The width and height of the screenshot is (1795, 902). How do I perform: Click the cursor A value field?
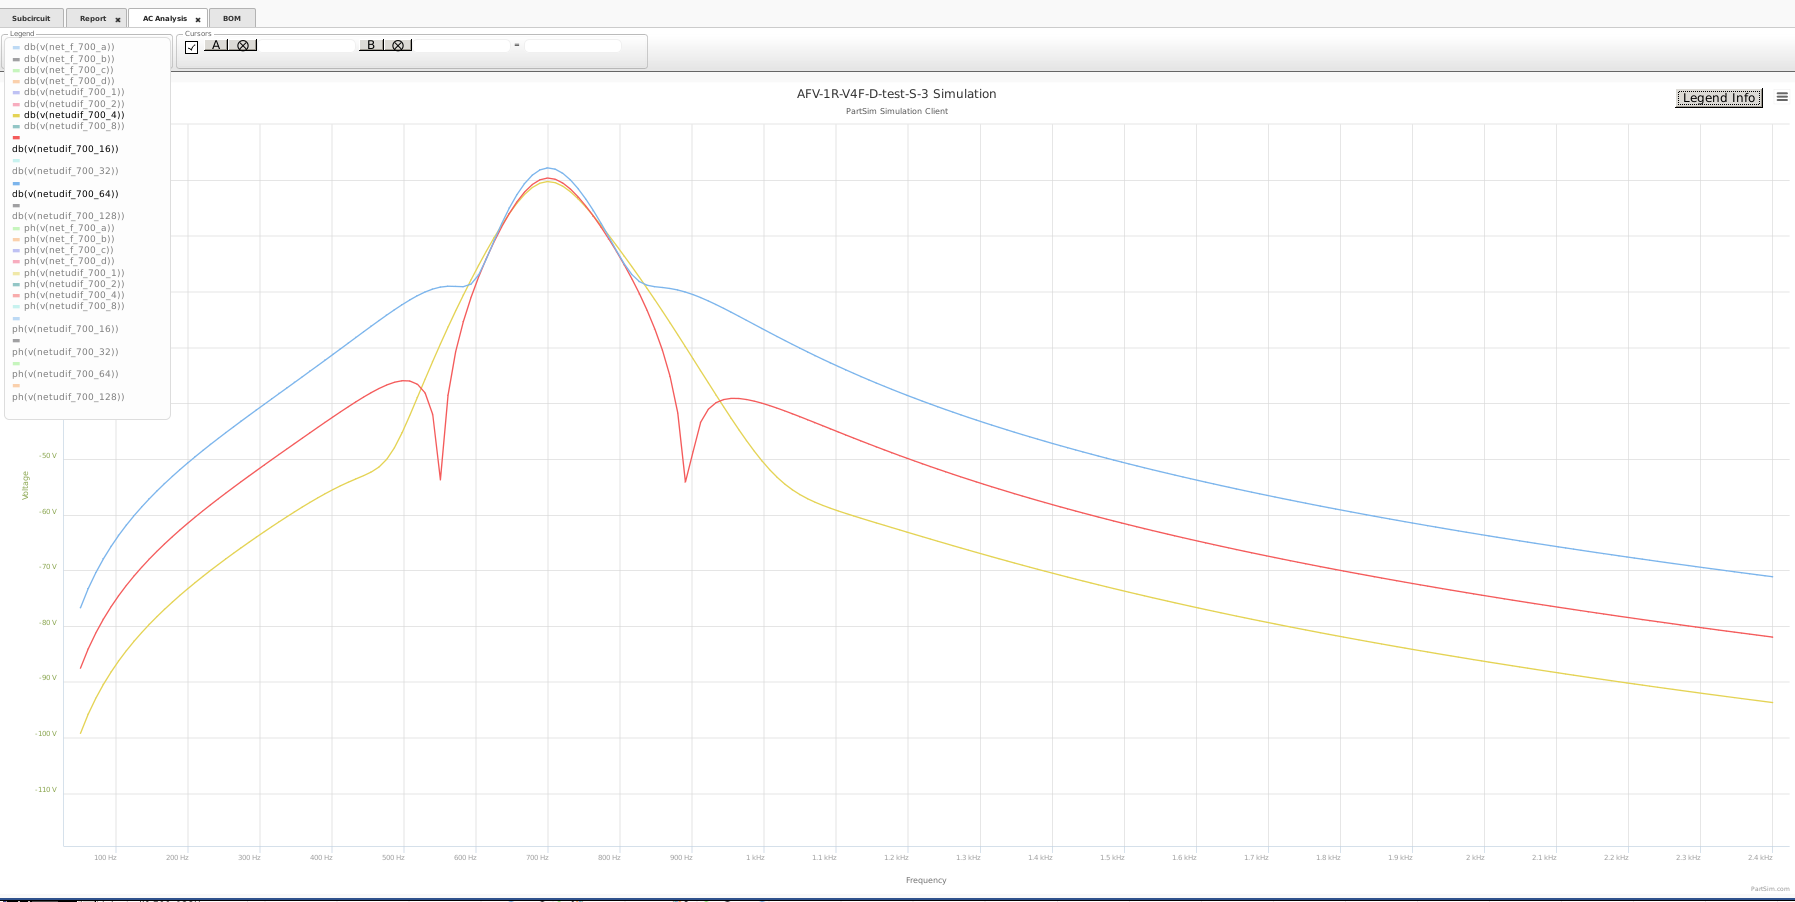tap(307, 46)
